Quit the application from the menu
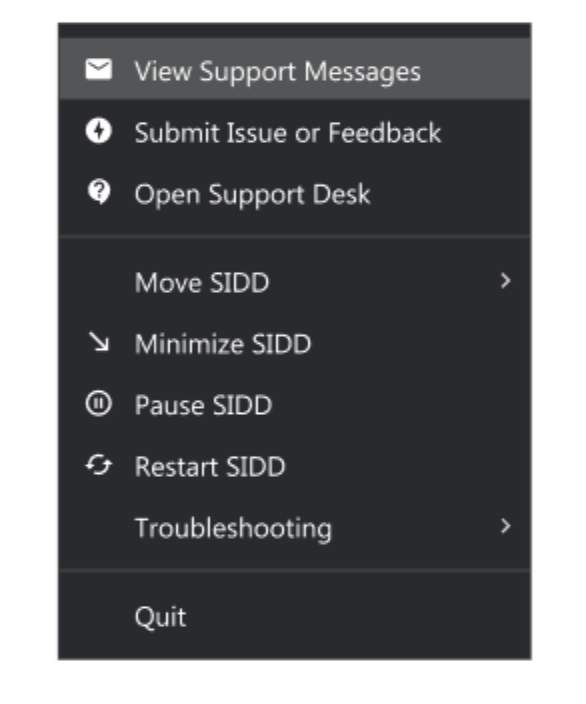Viewport: 586px width, 704px height. tap(295, 616)
